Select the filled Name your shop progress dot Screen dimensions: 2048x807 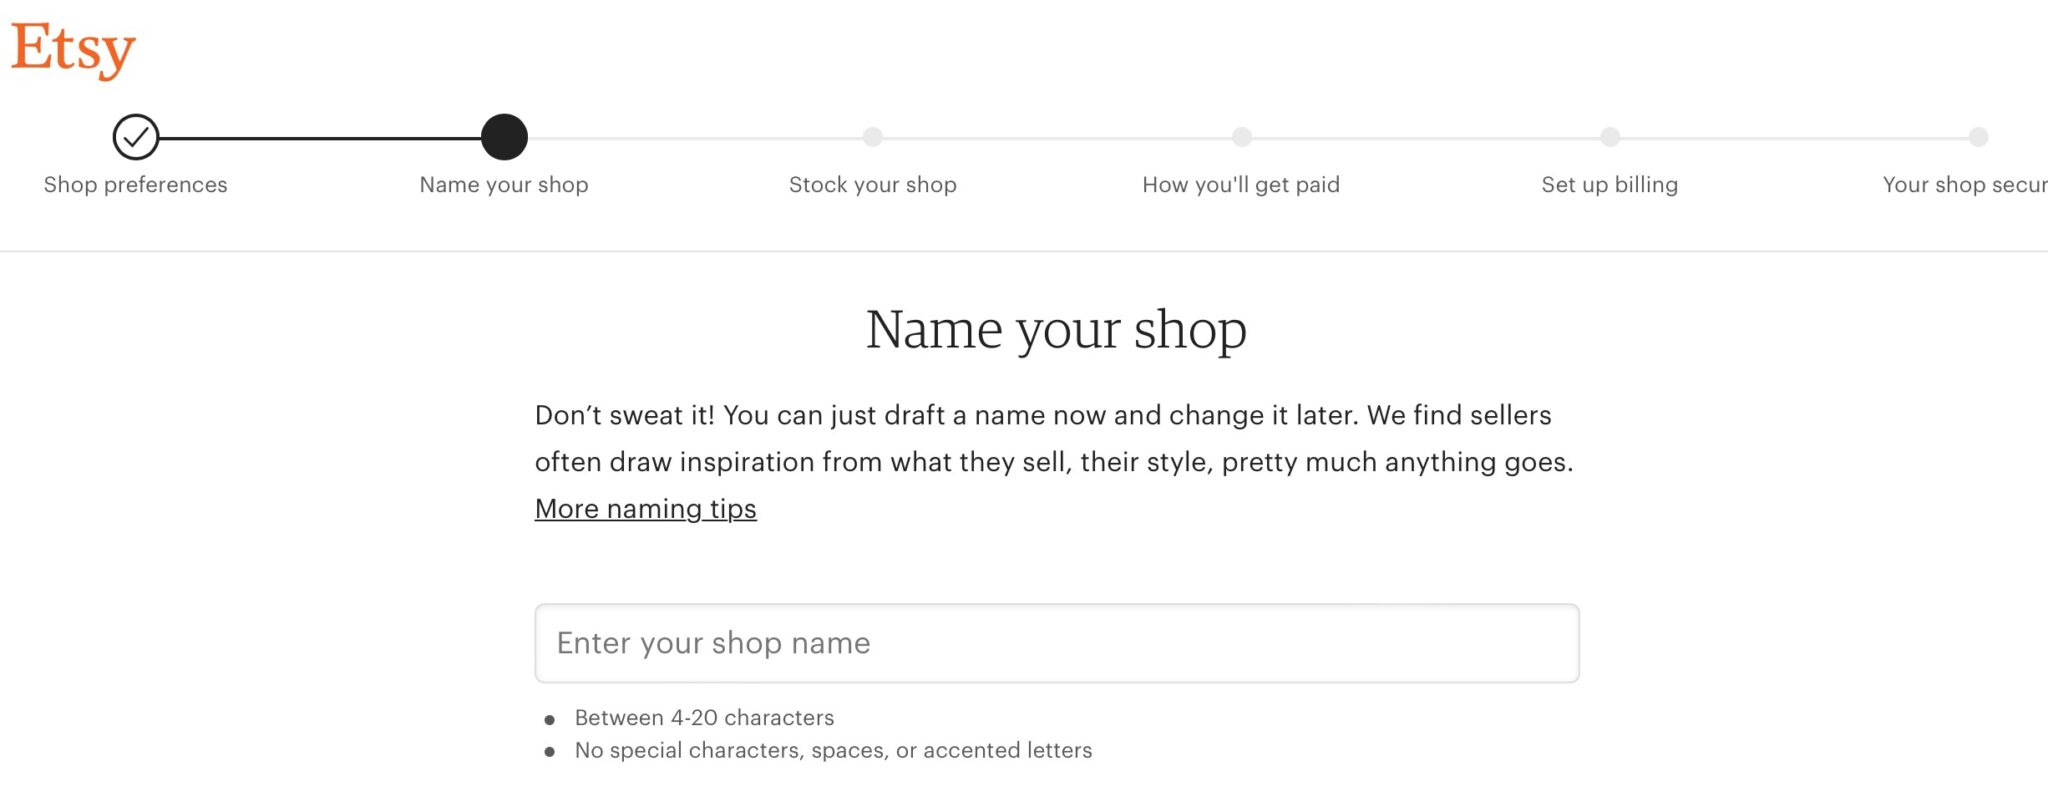coord(504,137)
